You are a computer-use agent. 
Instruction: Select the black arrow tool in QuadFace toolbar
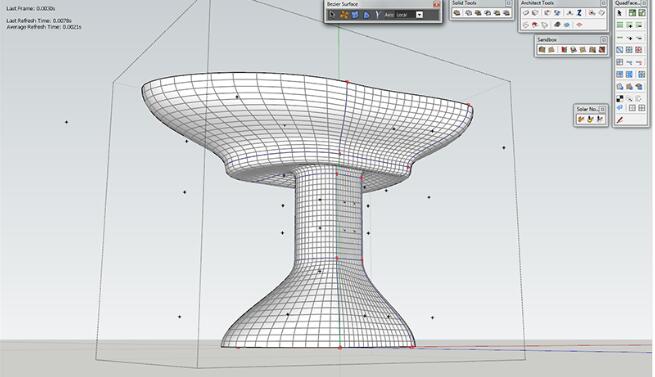coord(619,13)
